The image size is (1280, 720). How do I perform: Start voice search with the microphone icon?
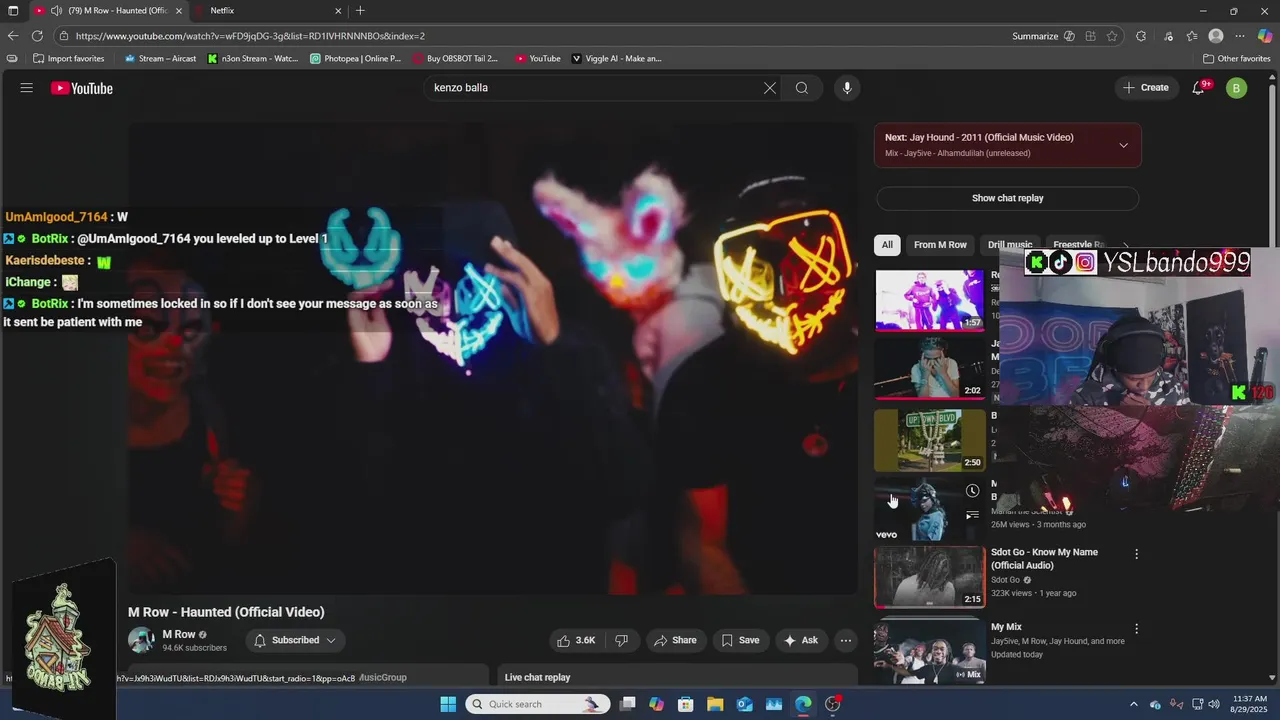(x=847, y=88)
